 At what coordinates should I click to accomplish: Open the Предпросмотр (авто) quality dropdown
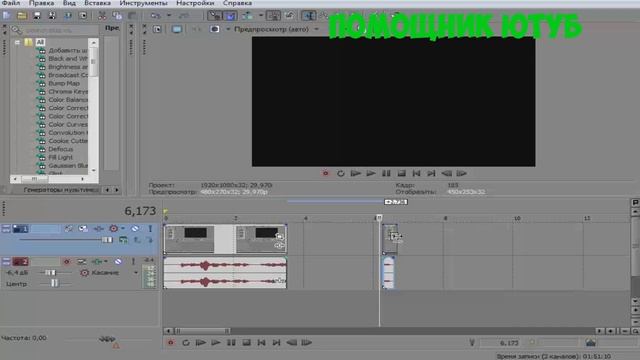click(276, 29)
